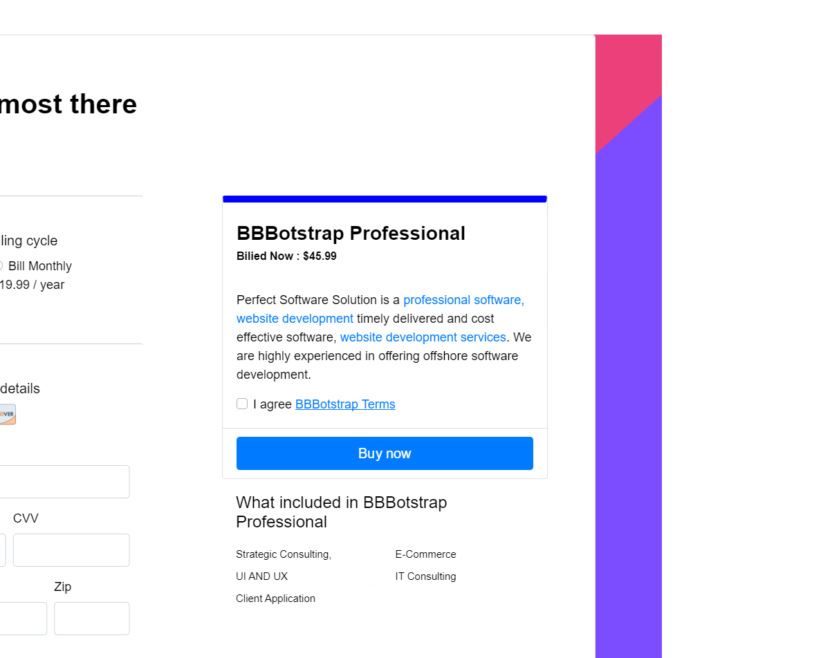Click the IT Consulting feature item
The image size is (830, 658).
pos(425,576)
